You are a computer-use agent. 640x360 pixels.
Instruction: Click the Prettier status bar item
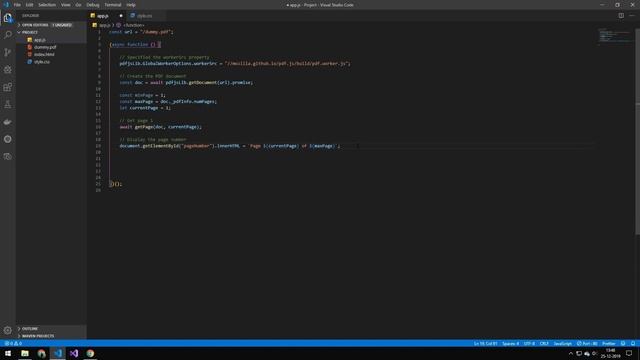coord(609,343)
